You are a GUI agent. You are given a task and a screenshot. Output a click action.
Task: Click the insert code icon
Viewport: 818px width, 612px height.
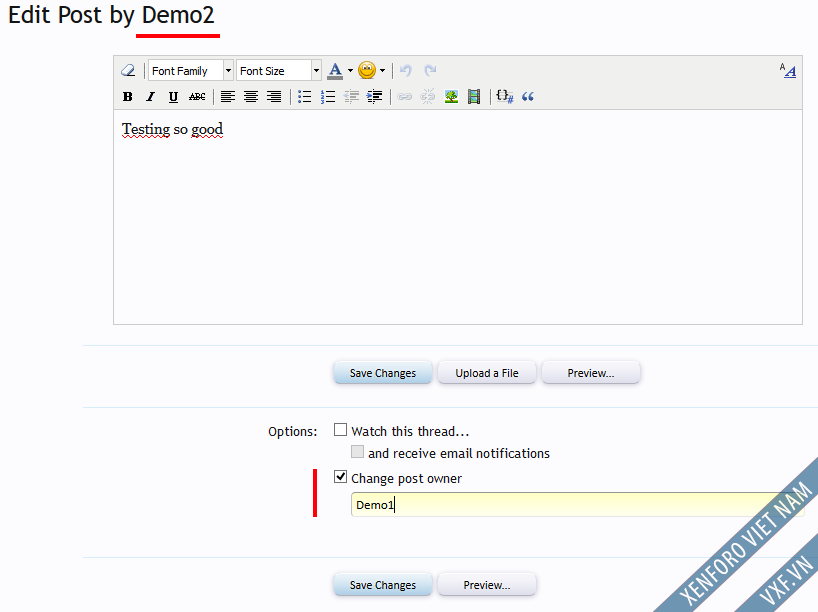(504, 97)
